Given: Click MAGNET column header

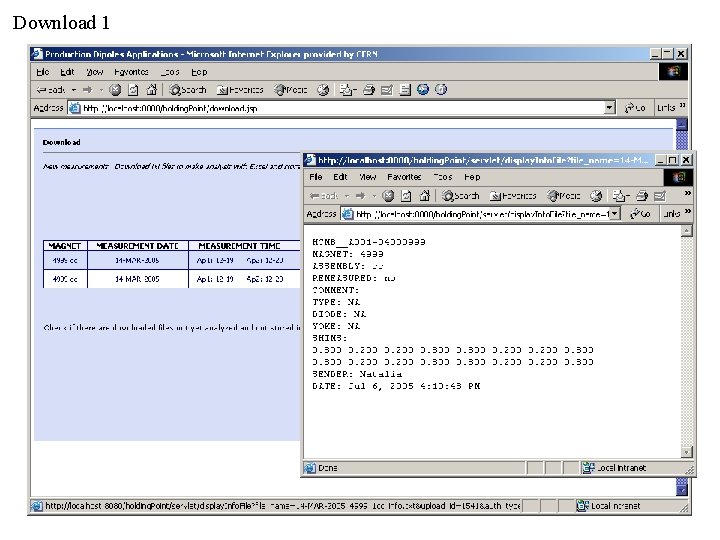Looking at the screenshot, I should tap(65, 246).
